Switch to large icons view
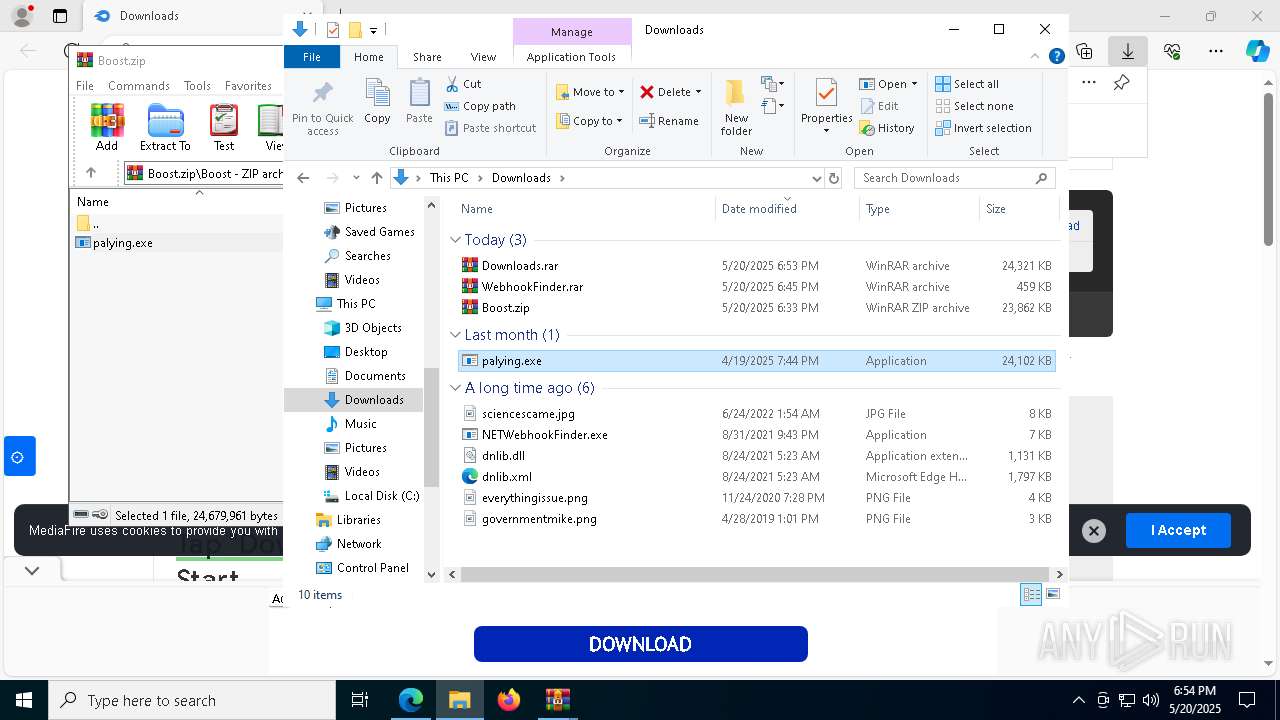This screenshot has height=720, width=1280. (x=1052, y=595)
